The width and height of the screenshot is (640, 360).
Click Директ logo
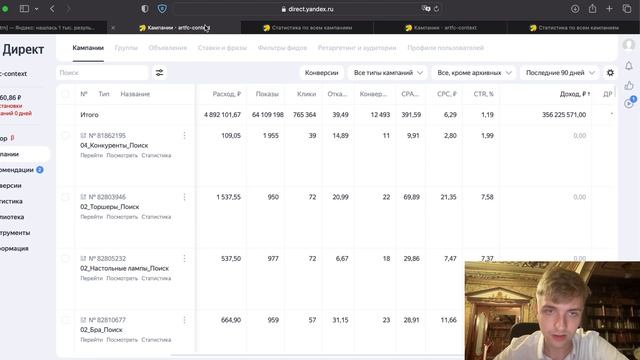(23, 49)
